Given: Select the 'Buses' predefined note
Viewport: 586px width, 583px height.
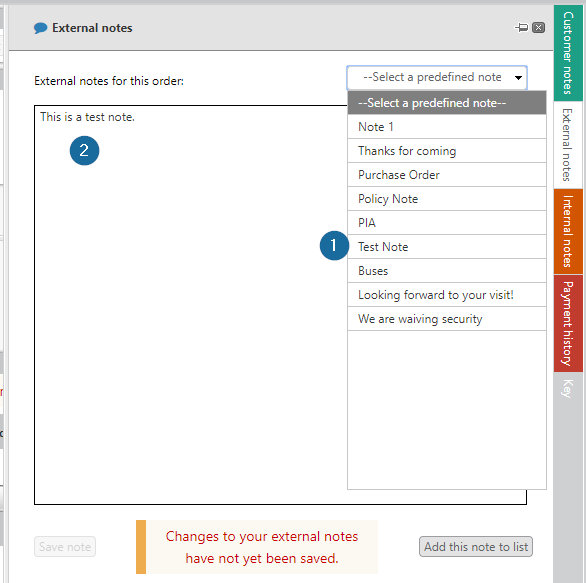Looking at the screenshot, I should tap(447, 271).
